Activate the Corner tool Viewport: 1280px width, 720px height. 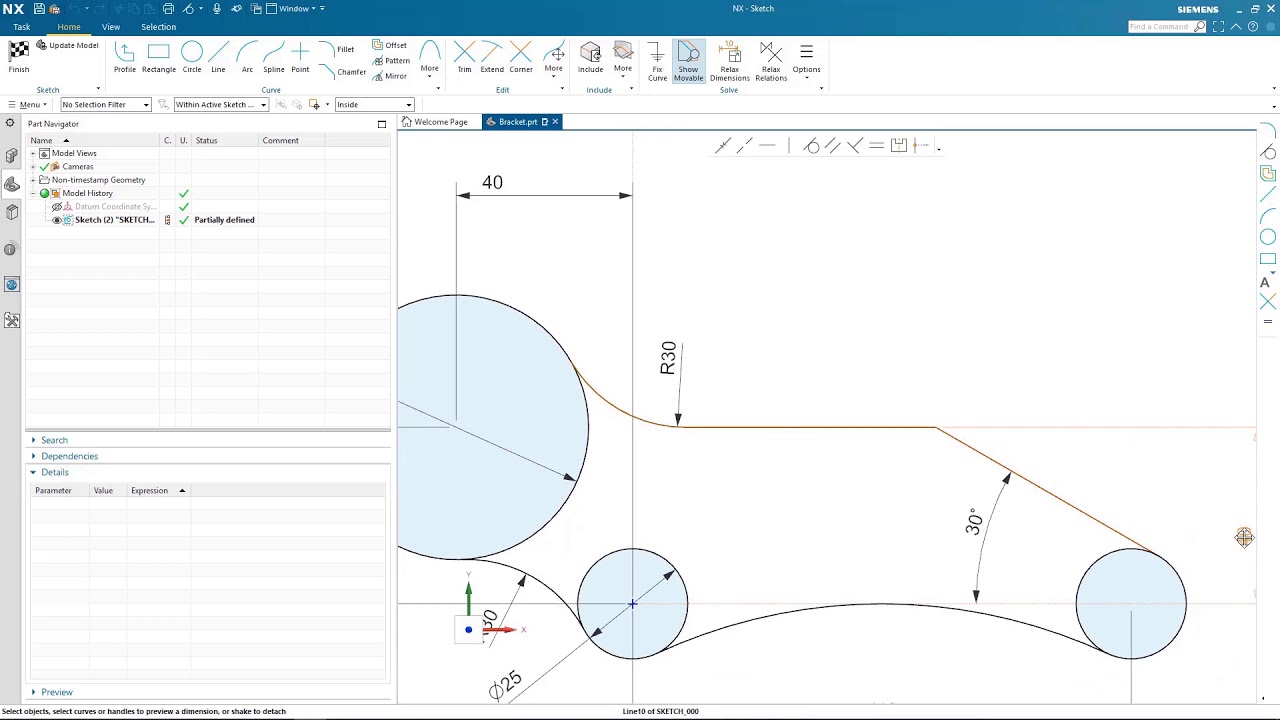click(521, 57)
